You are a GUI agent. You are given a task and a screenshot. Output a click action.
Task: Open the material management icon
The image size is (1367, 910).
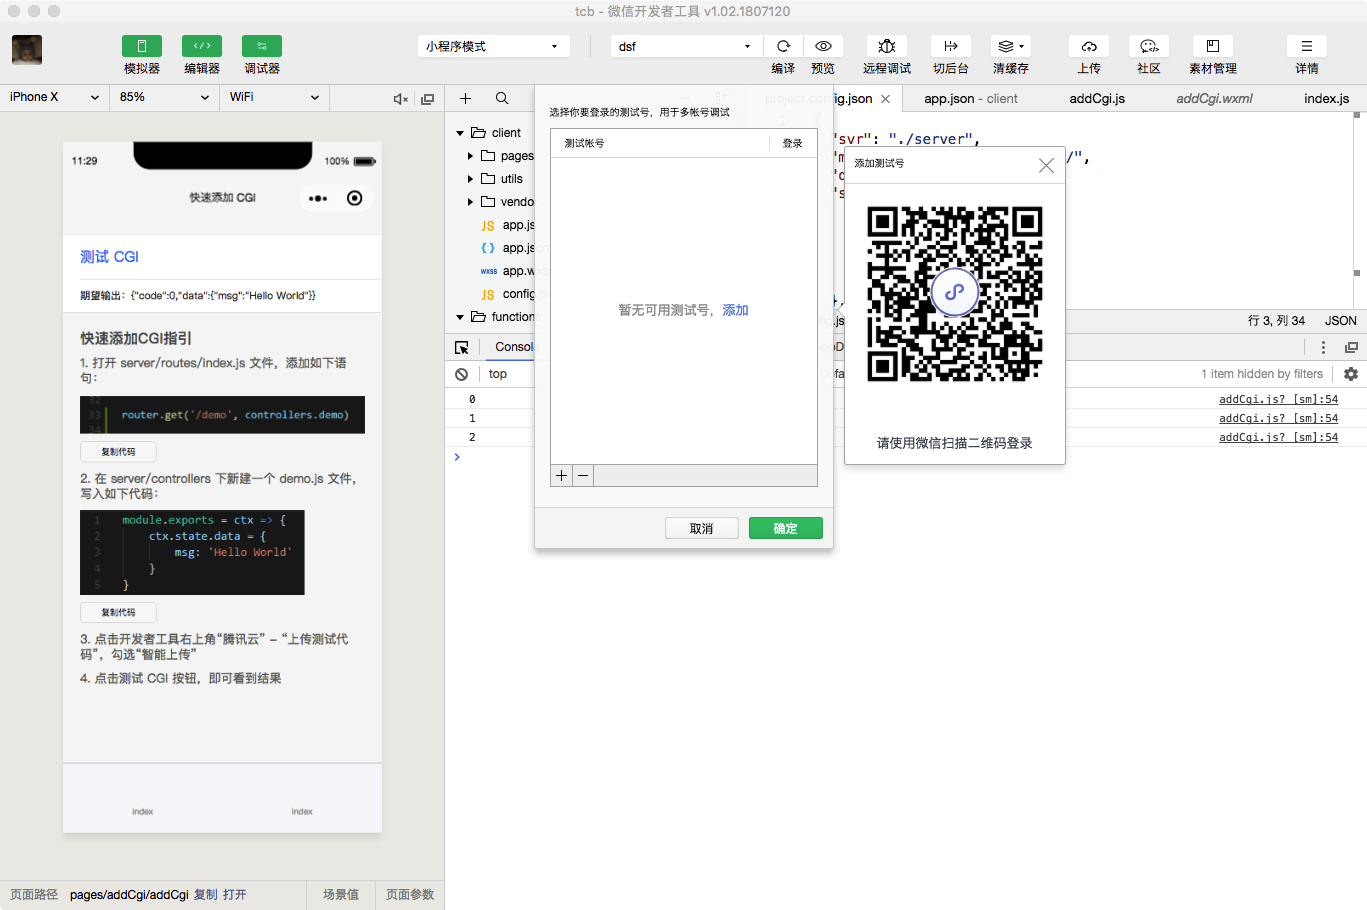[x=1213, y=46]
